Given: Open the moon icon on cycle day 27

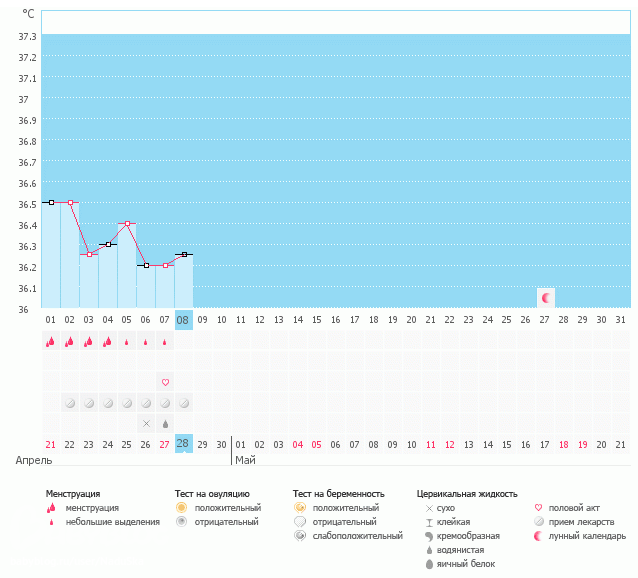Looking at the screenshot, I should click(546, 298).
